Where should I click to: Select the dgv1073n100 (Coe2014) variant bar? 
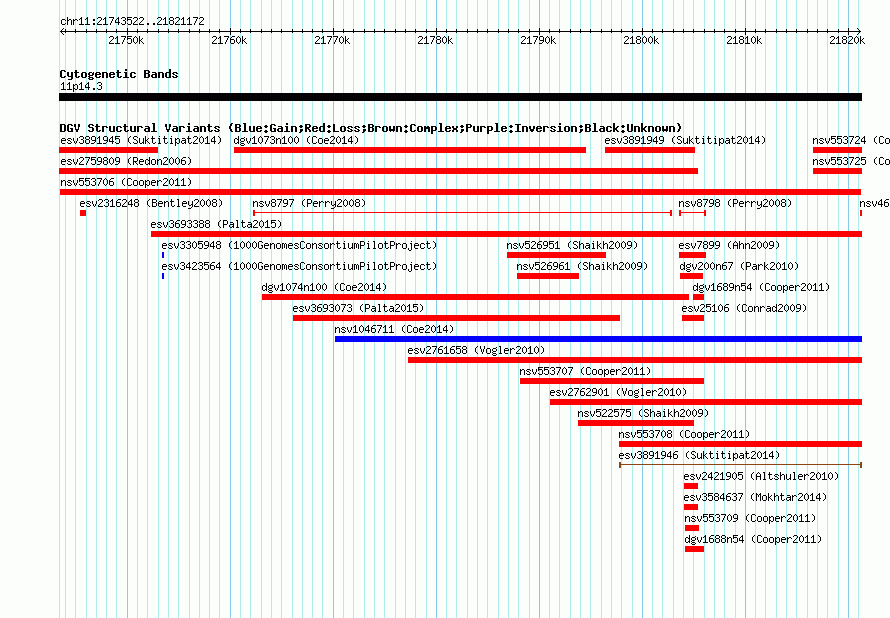[x=410, y=150]
